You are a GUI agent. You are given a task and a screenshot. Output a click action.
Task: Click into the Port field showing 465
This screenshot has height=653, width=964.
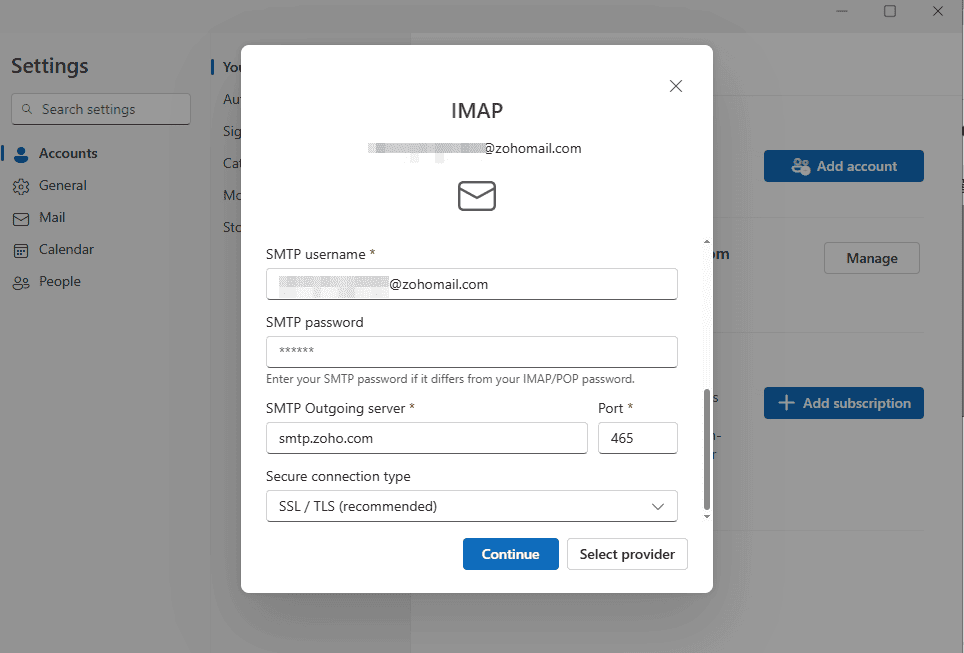[638, 438]
